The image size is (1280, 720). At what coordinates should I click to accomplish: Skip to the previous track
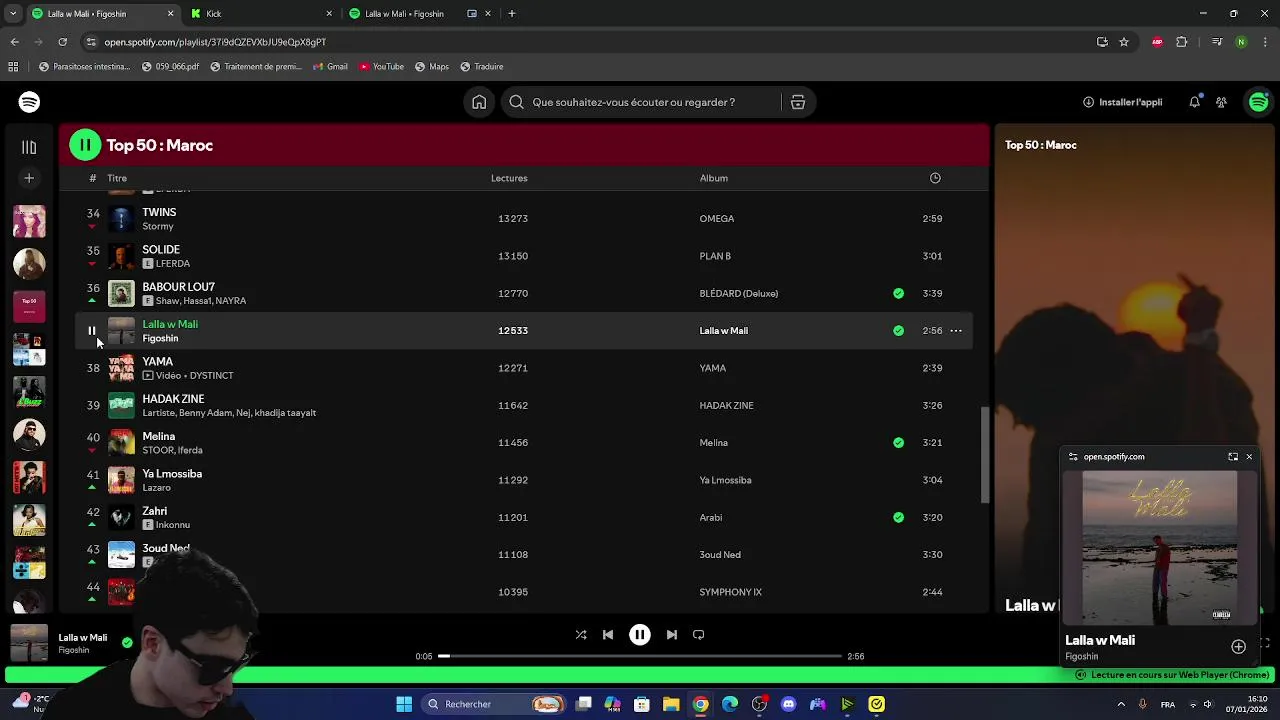point(608,635)
